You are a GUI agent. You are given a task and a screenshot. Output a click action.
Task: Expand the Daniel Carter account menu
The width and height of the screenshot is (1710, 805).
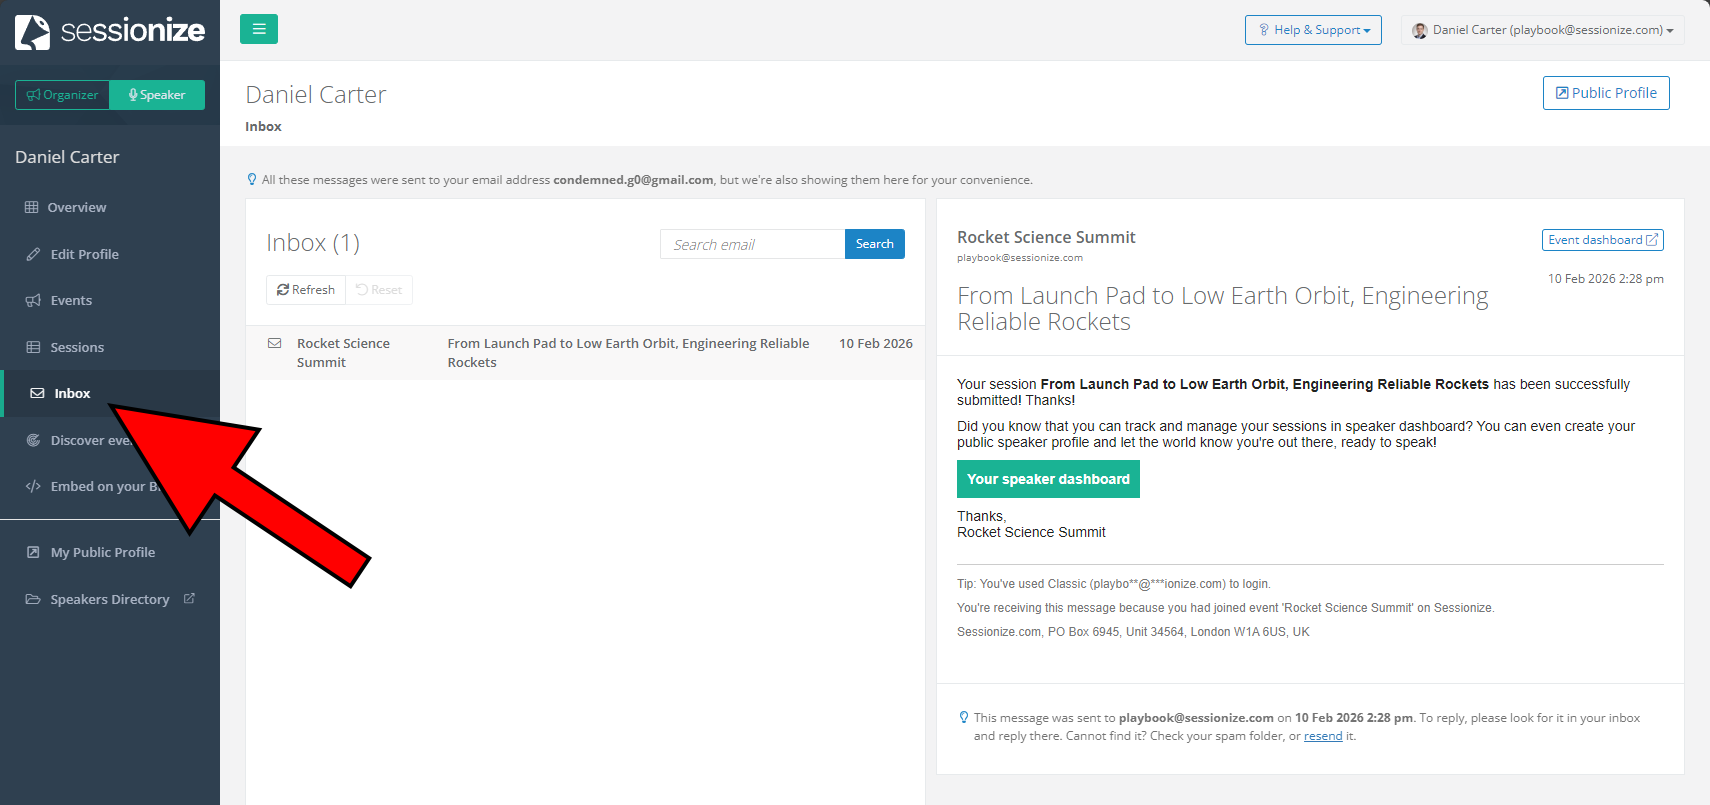click(x=1542, y=30)
